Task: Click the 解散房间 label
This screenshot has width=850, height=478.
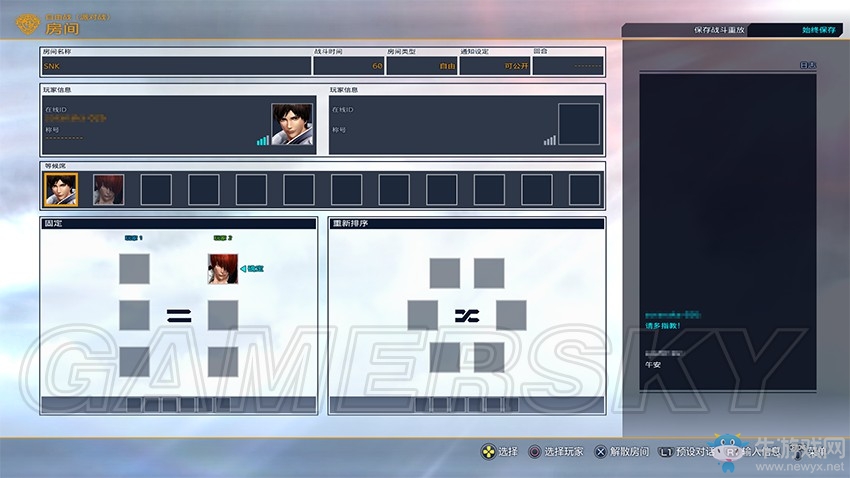Action: point(629,451)
